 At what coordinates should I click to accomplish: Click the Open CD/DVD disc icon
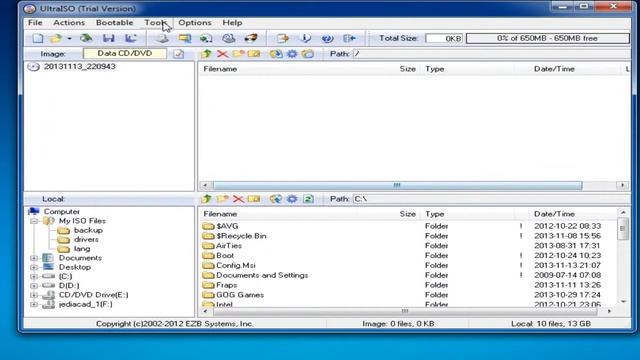coord(86,38)
